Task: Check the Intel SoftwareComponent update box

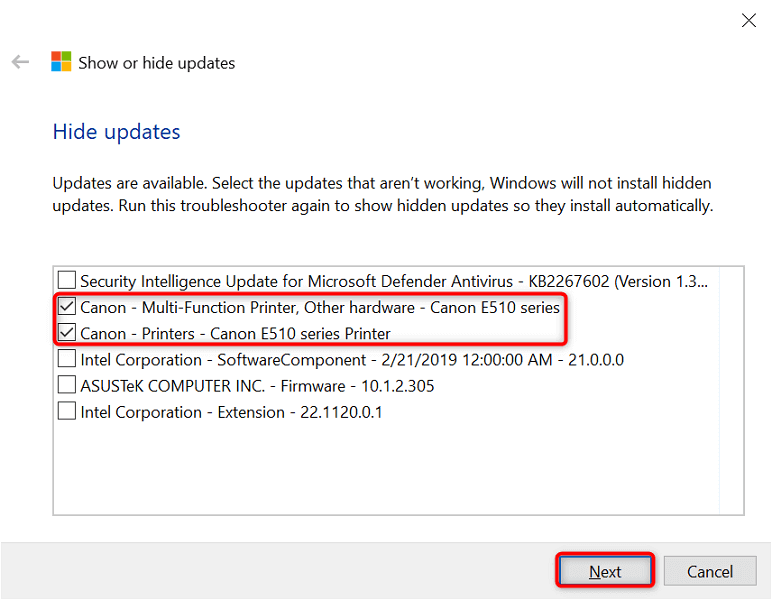Action: [x=67, y=359]
